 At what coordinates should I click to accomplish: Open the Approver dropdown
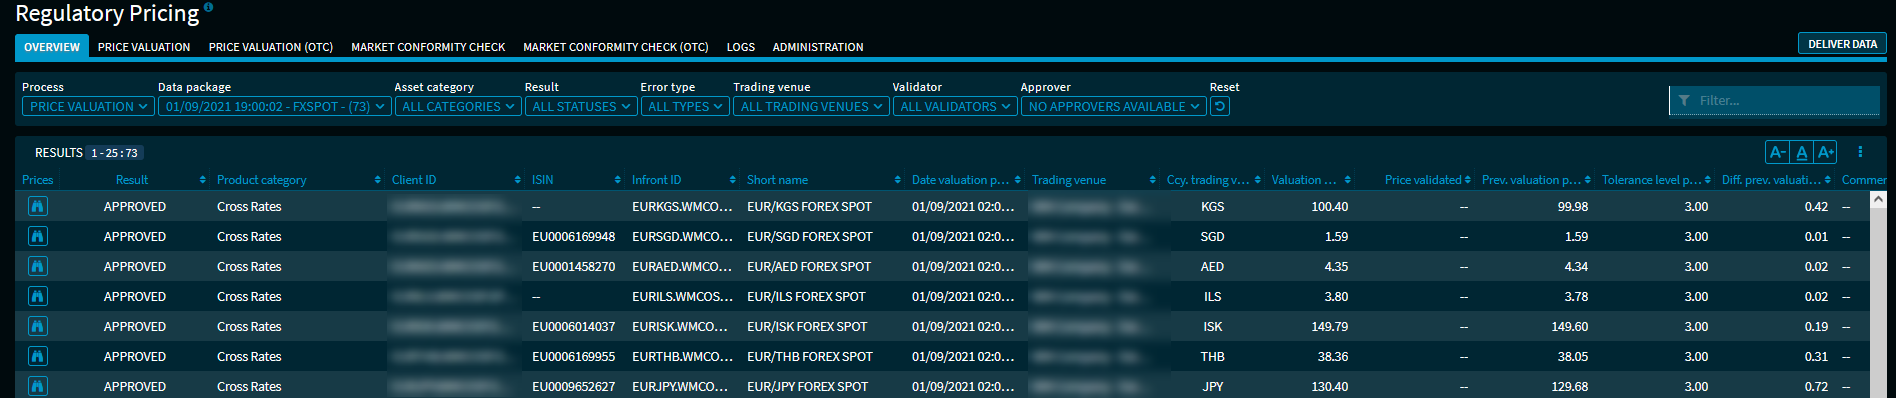tap(1114, 106)
